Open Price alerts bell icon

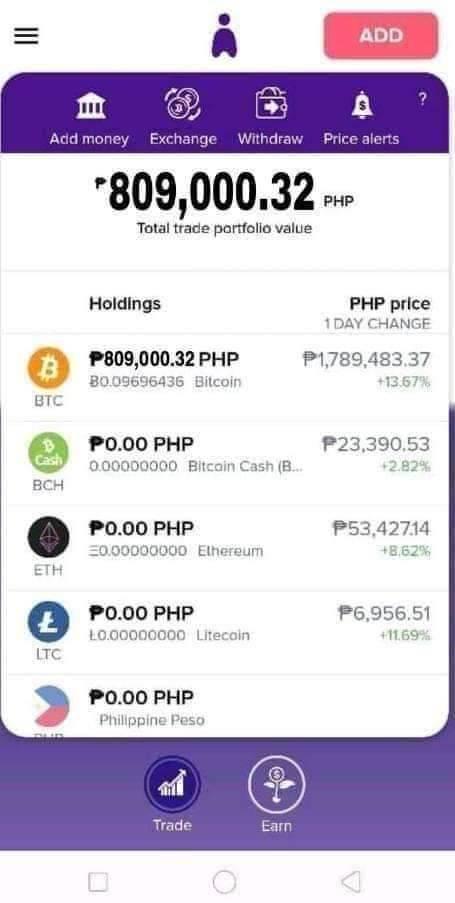tap(362, 105)
